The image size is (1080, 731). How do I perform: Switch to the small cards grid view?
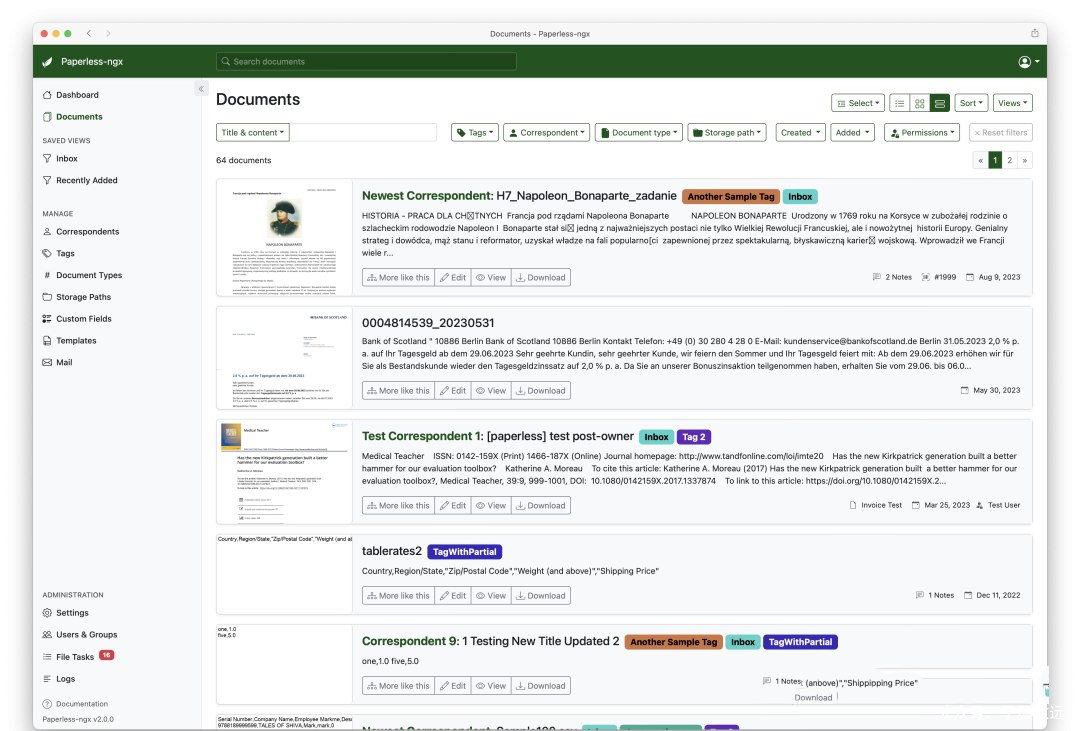coord(920,103)
